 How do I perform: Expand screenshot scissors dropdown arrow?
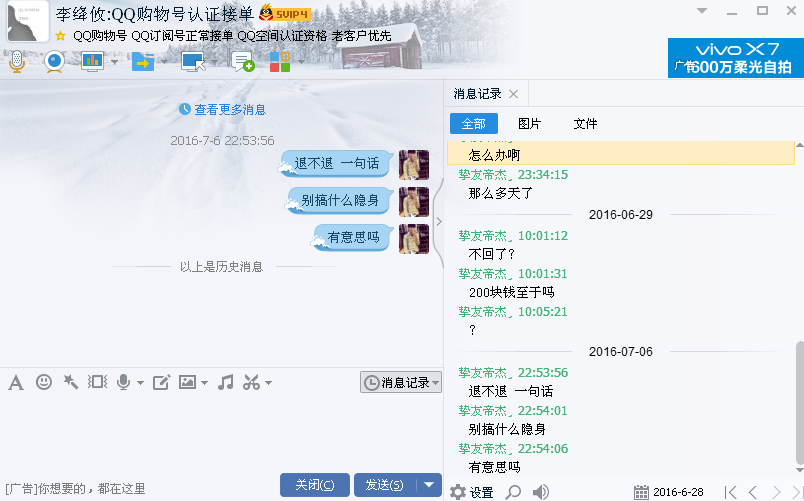tap(268, 383)
